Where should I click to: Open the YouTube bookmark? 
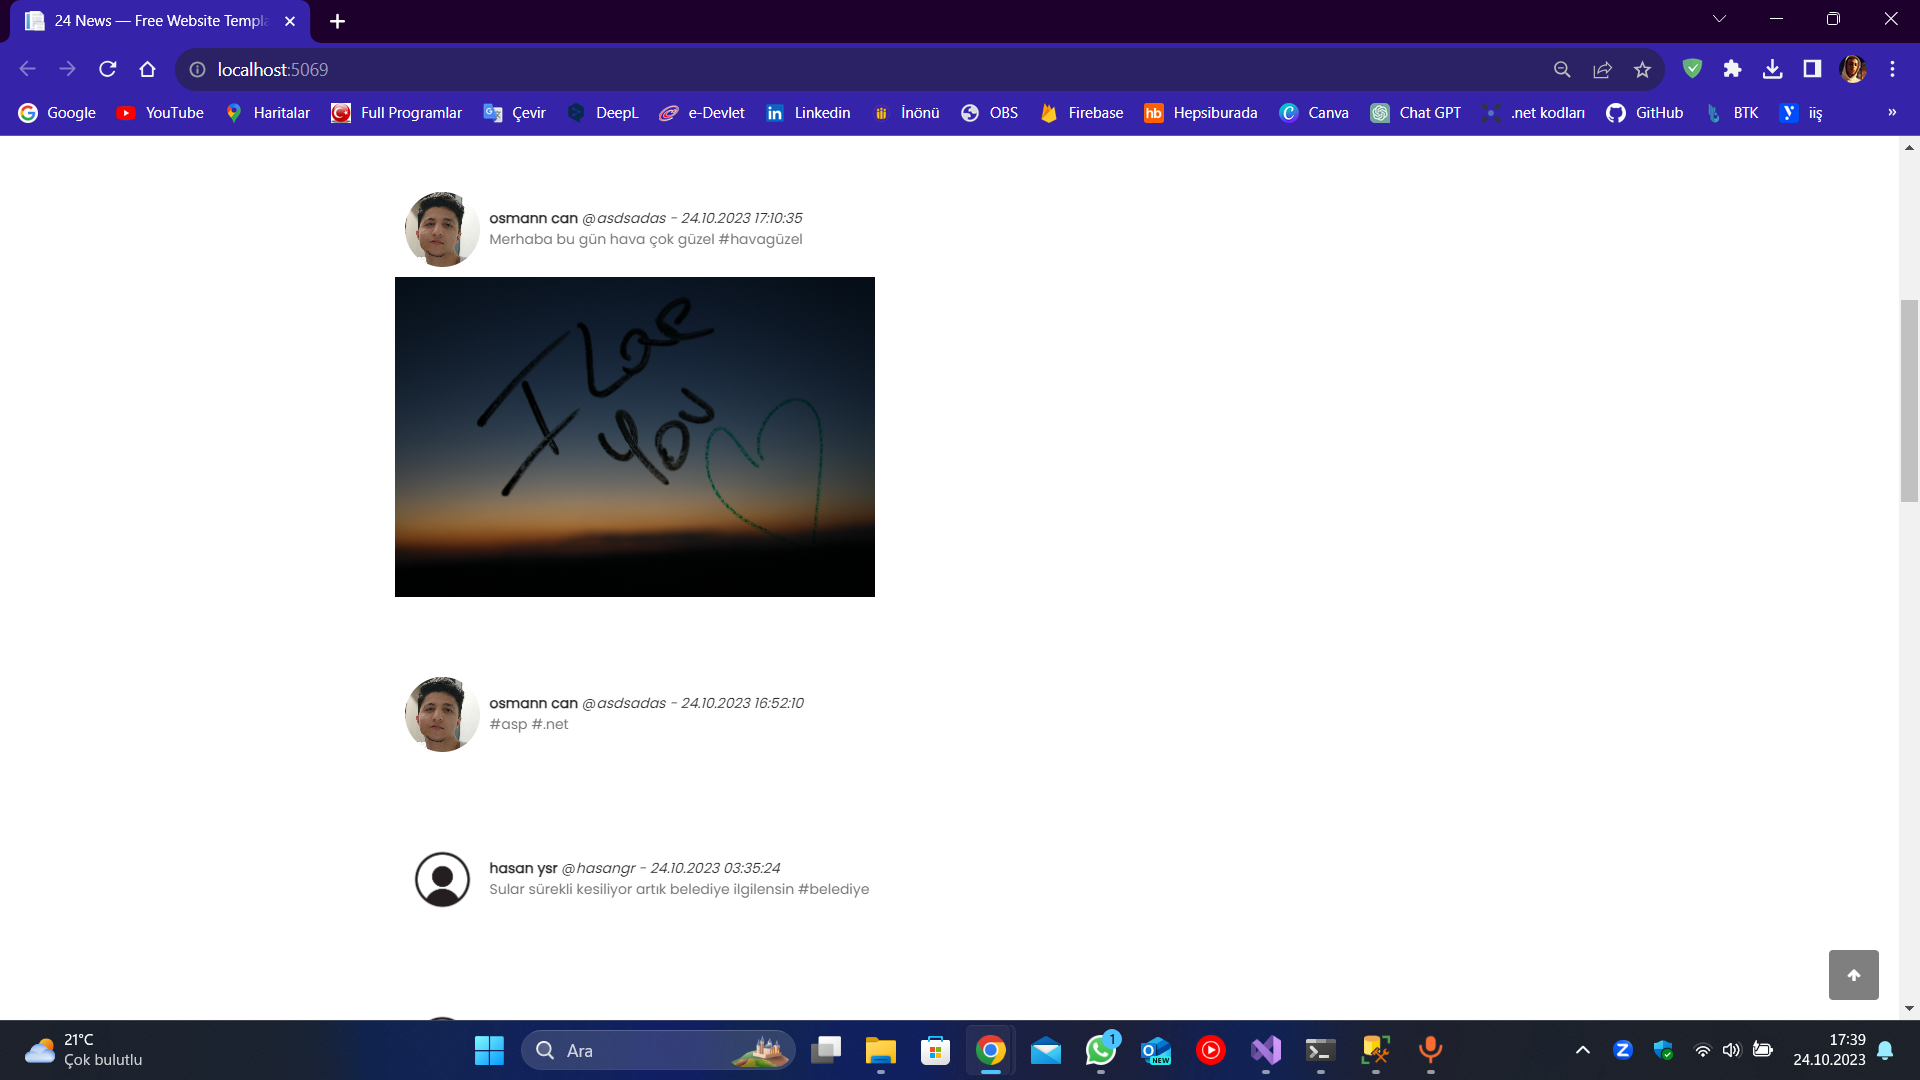(160, 112)
